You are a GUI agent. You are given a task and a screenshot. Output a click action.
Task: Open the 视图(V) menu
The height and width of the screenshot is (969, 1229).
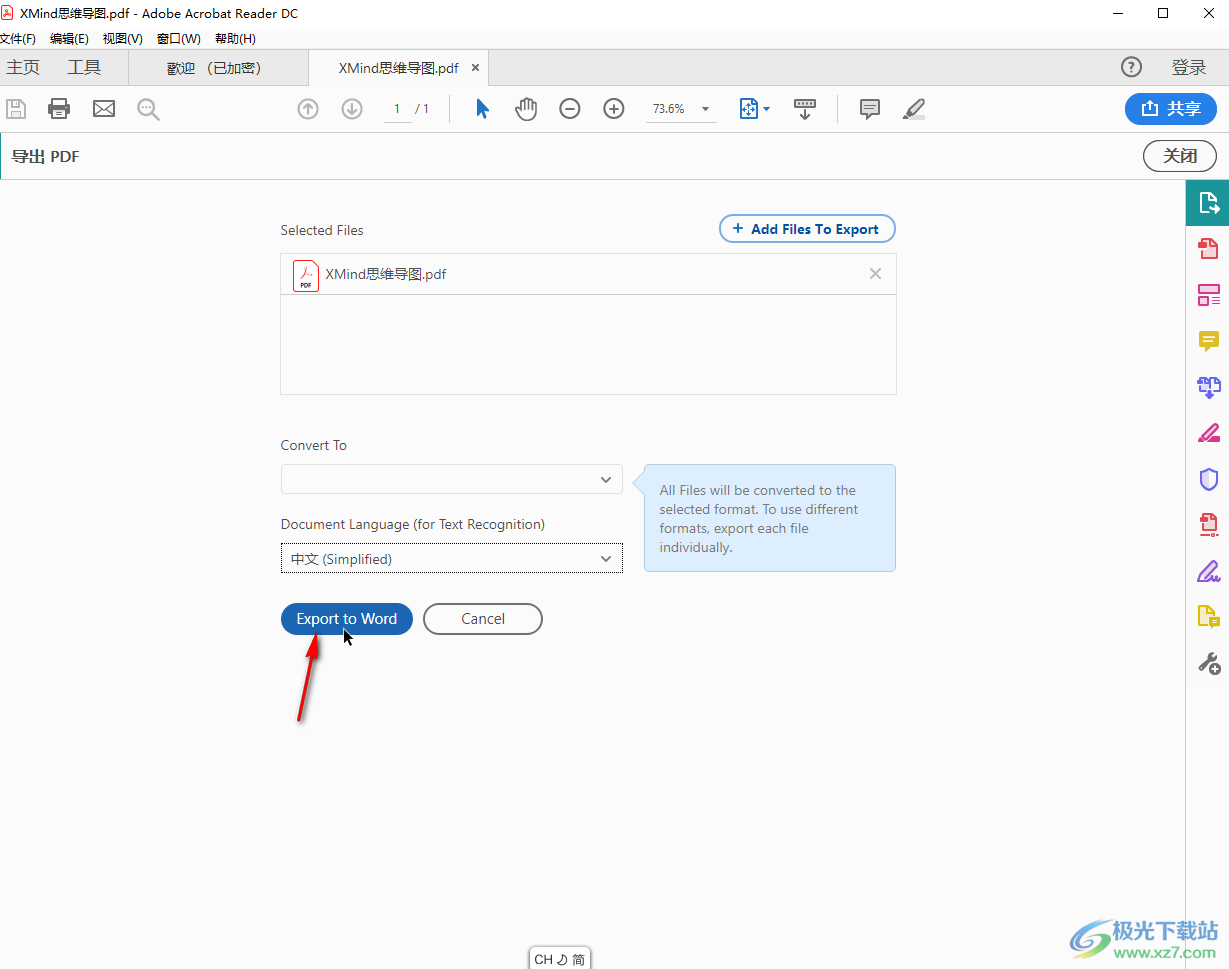[x=123, y=39]
